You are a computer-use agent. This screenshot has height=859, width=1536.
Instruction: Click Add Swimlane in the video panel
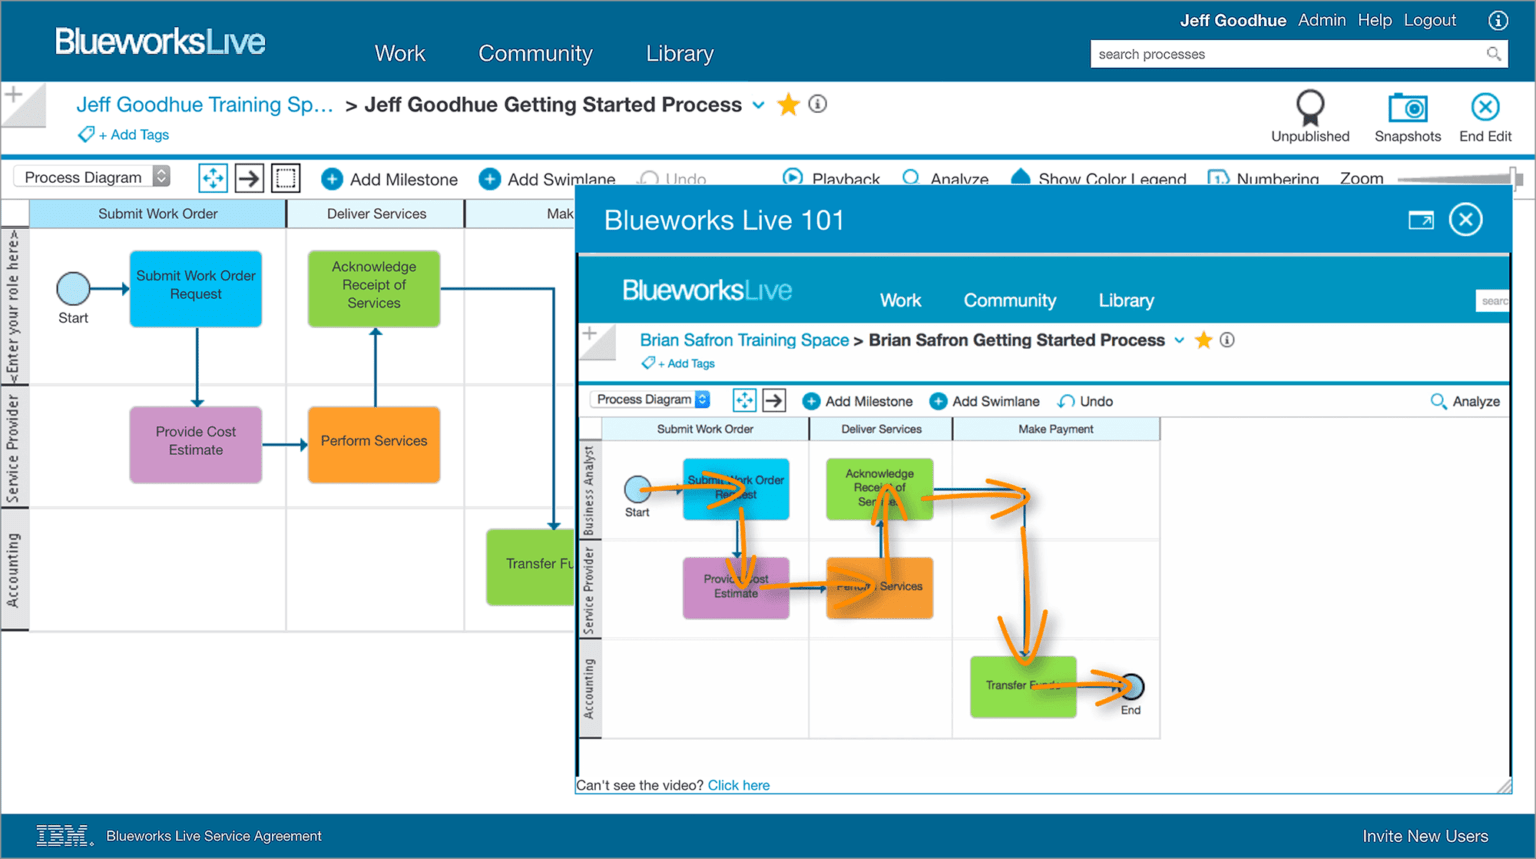click(x=984, y=401)
